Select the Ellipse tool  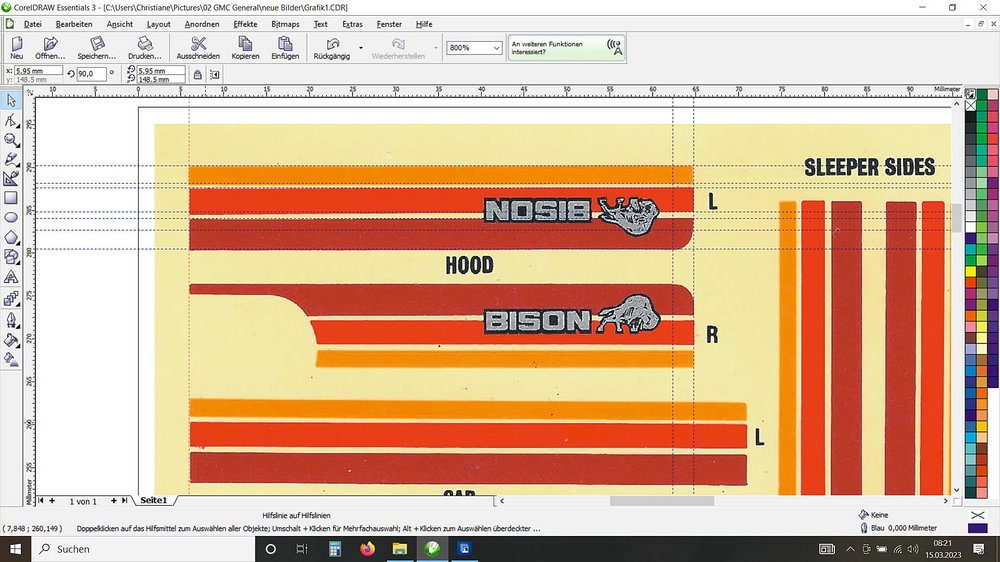[11, 218]
